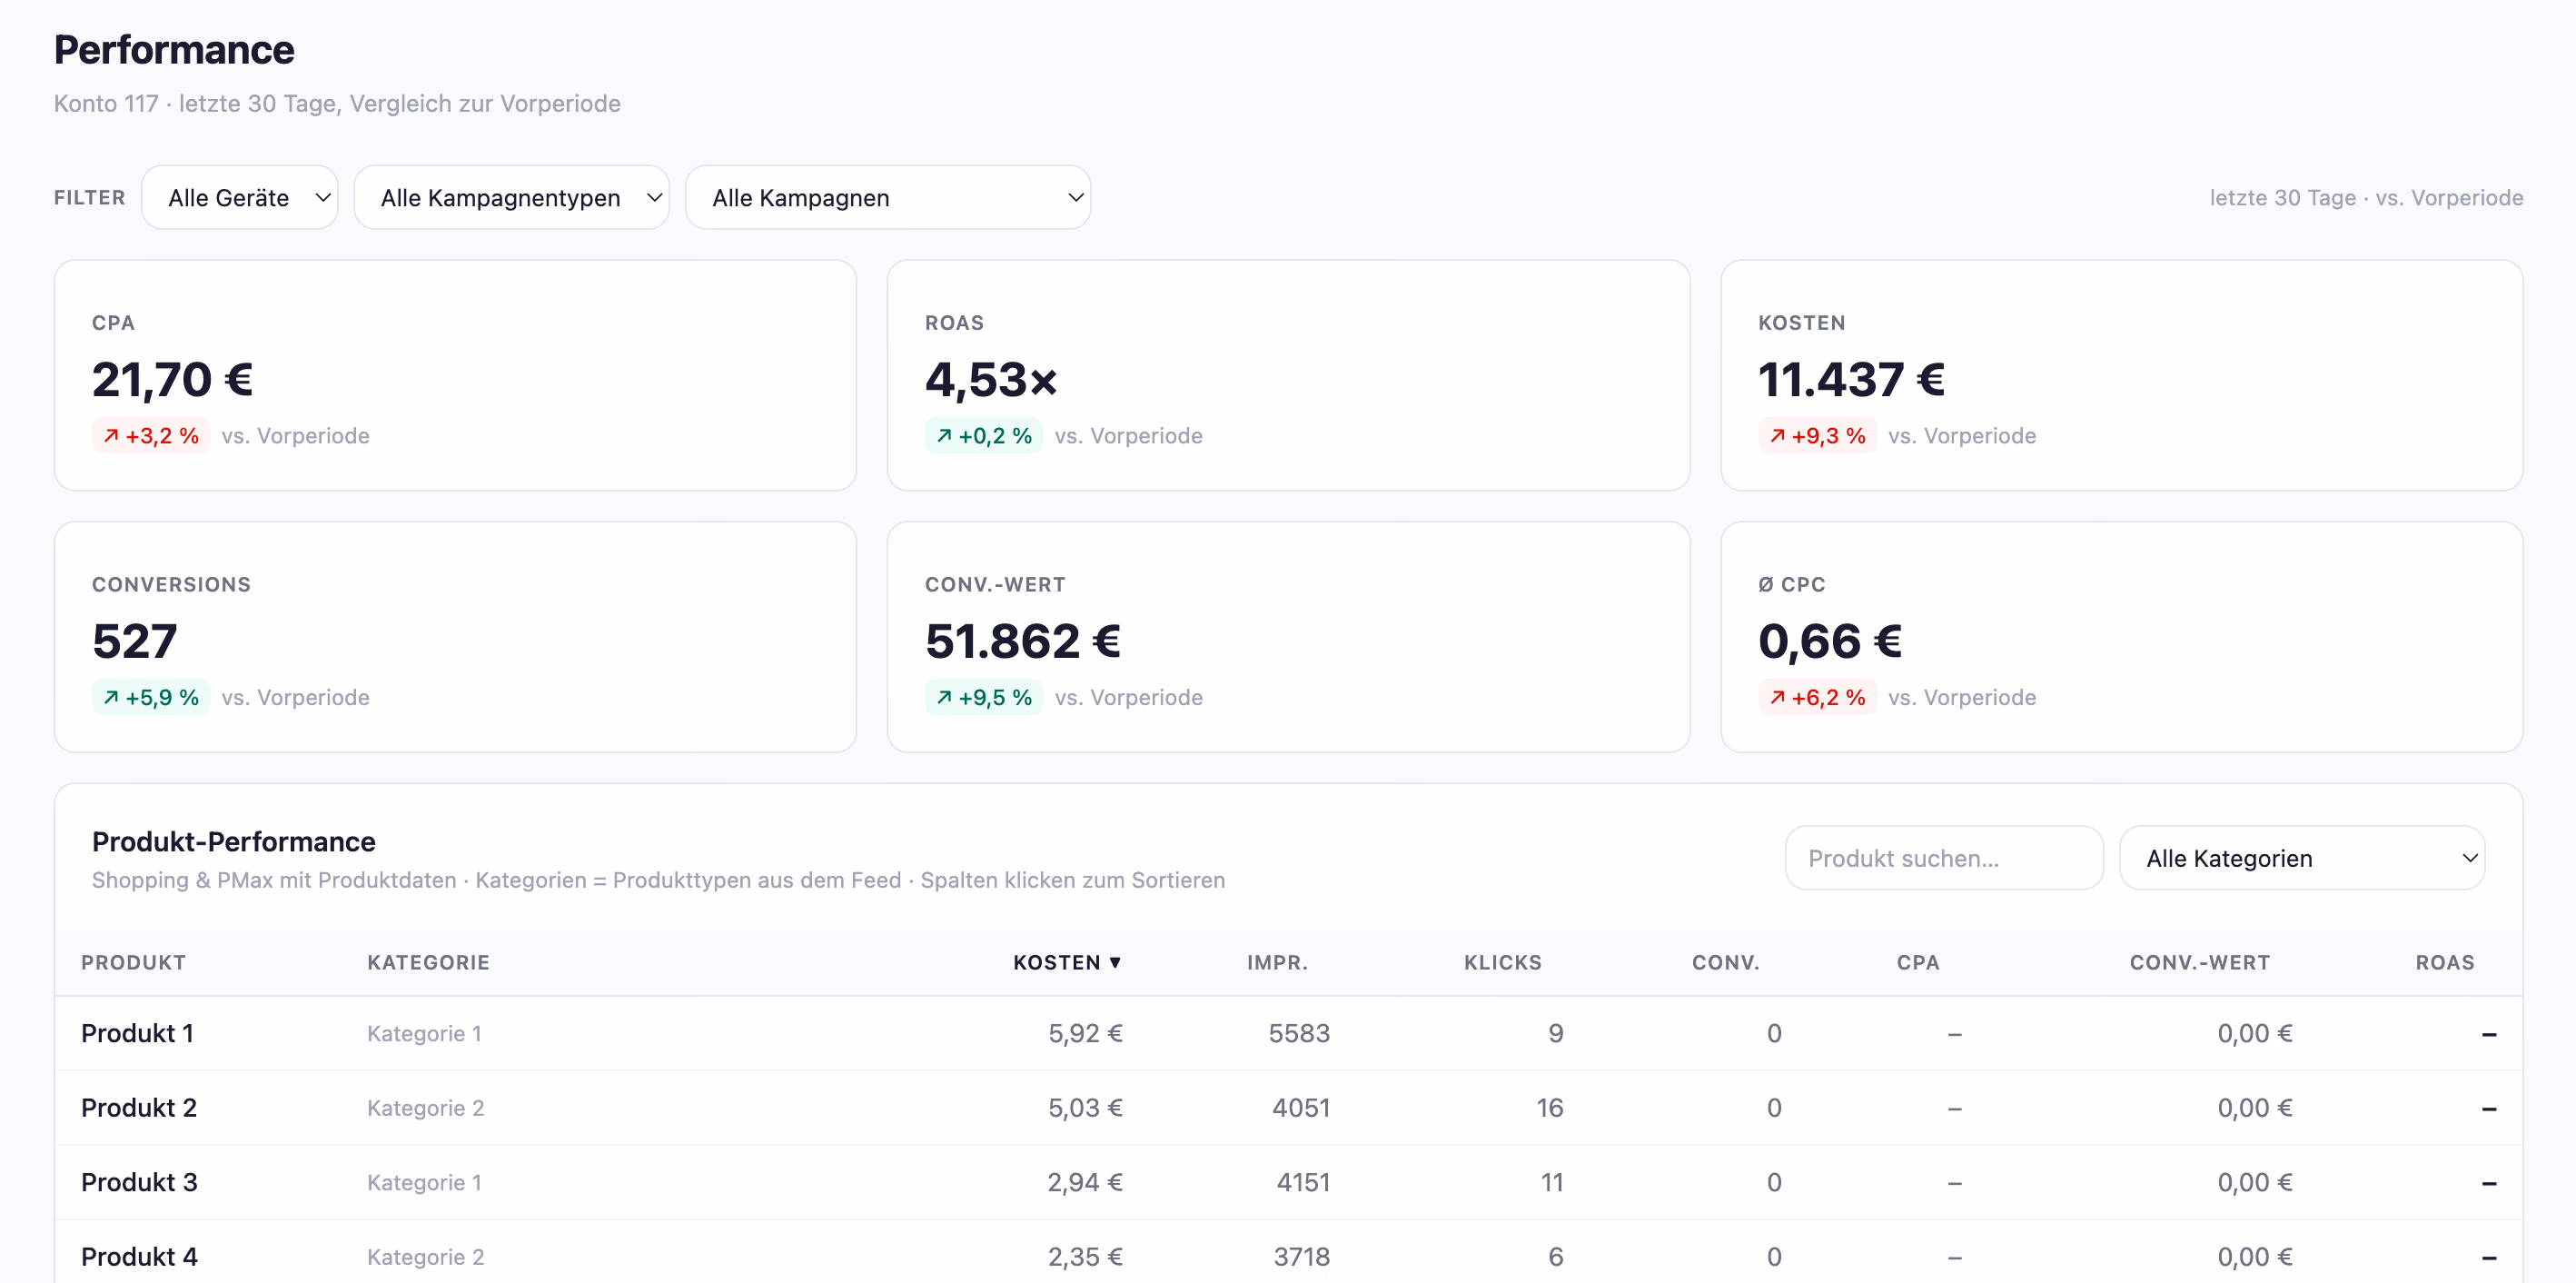2576x1283 pixels.
Task: Click the 11.437 € Kosten value
Action: click(x=1851, y=379)
